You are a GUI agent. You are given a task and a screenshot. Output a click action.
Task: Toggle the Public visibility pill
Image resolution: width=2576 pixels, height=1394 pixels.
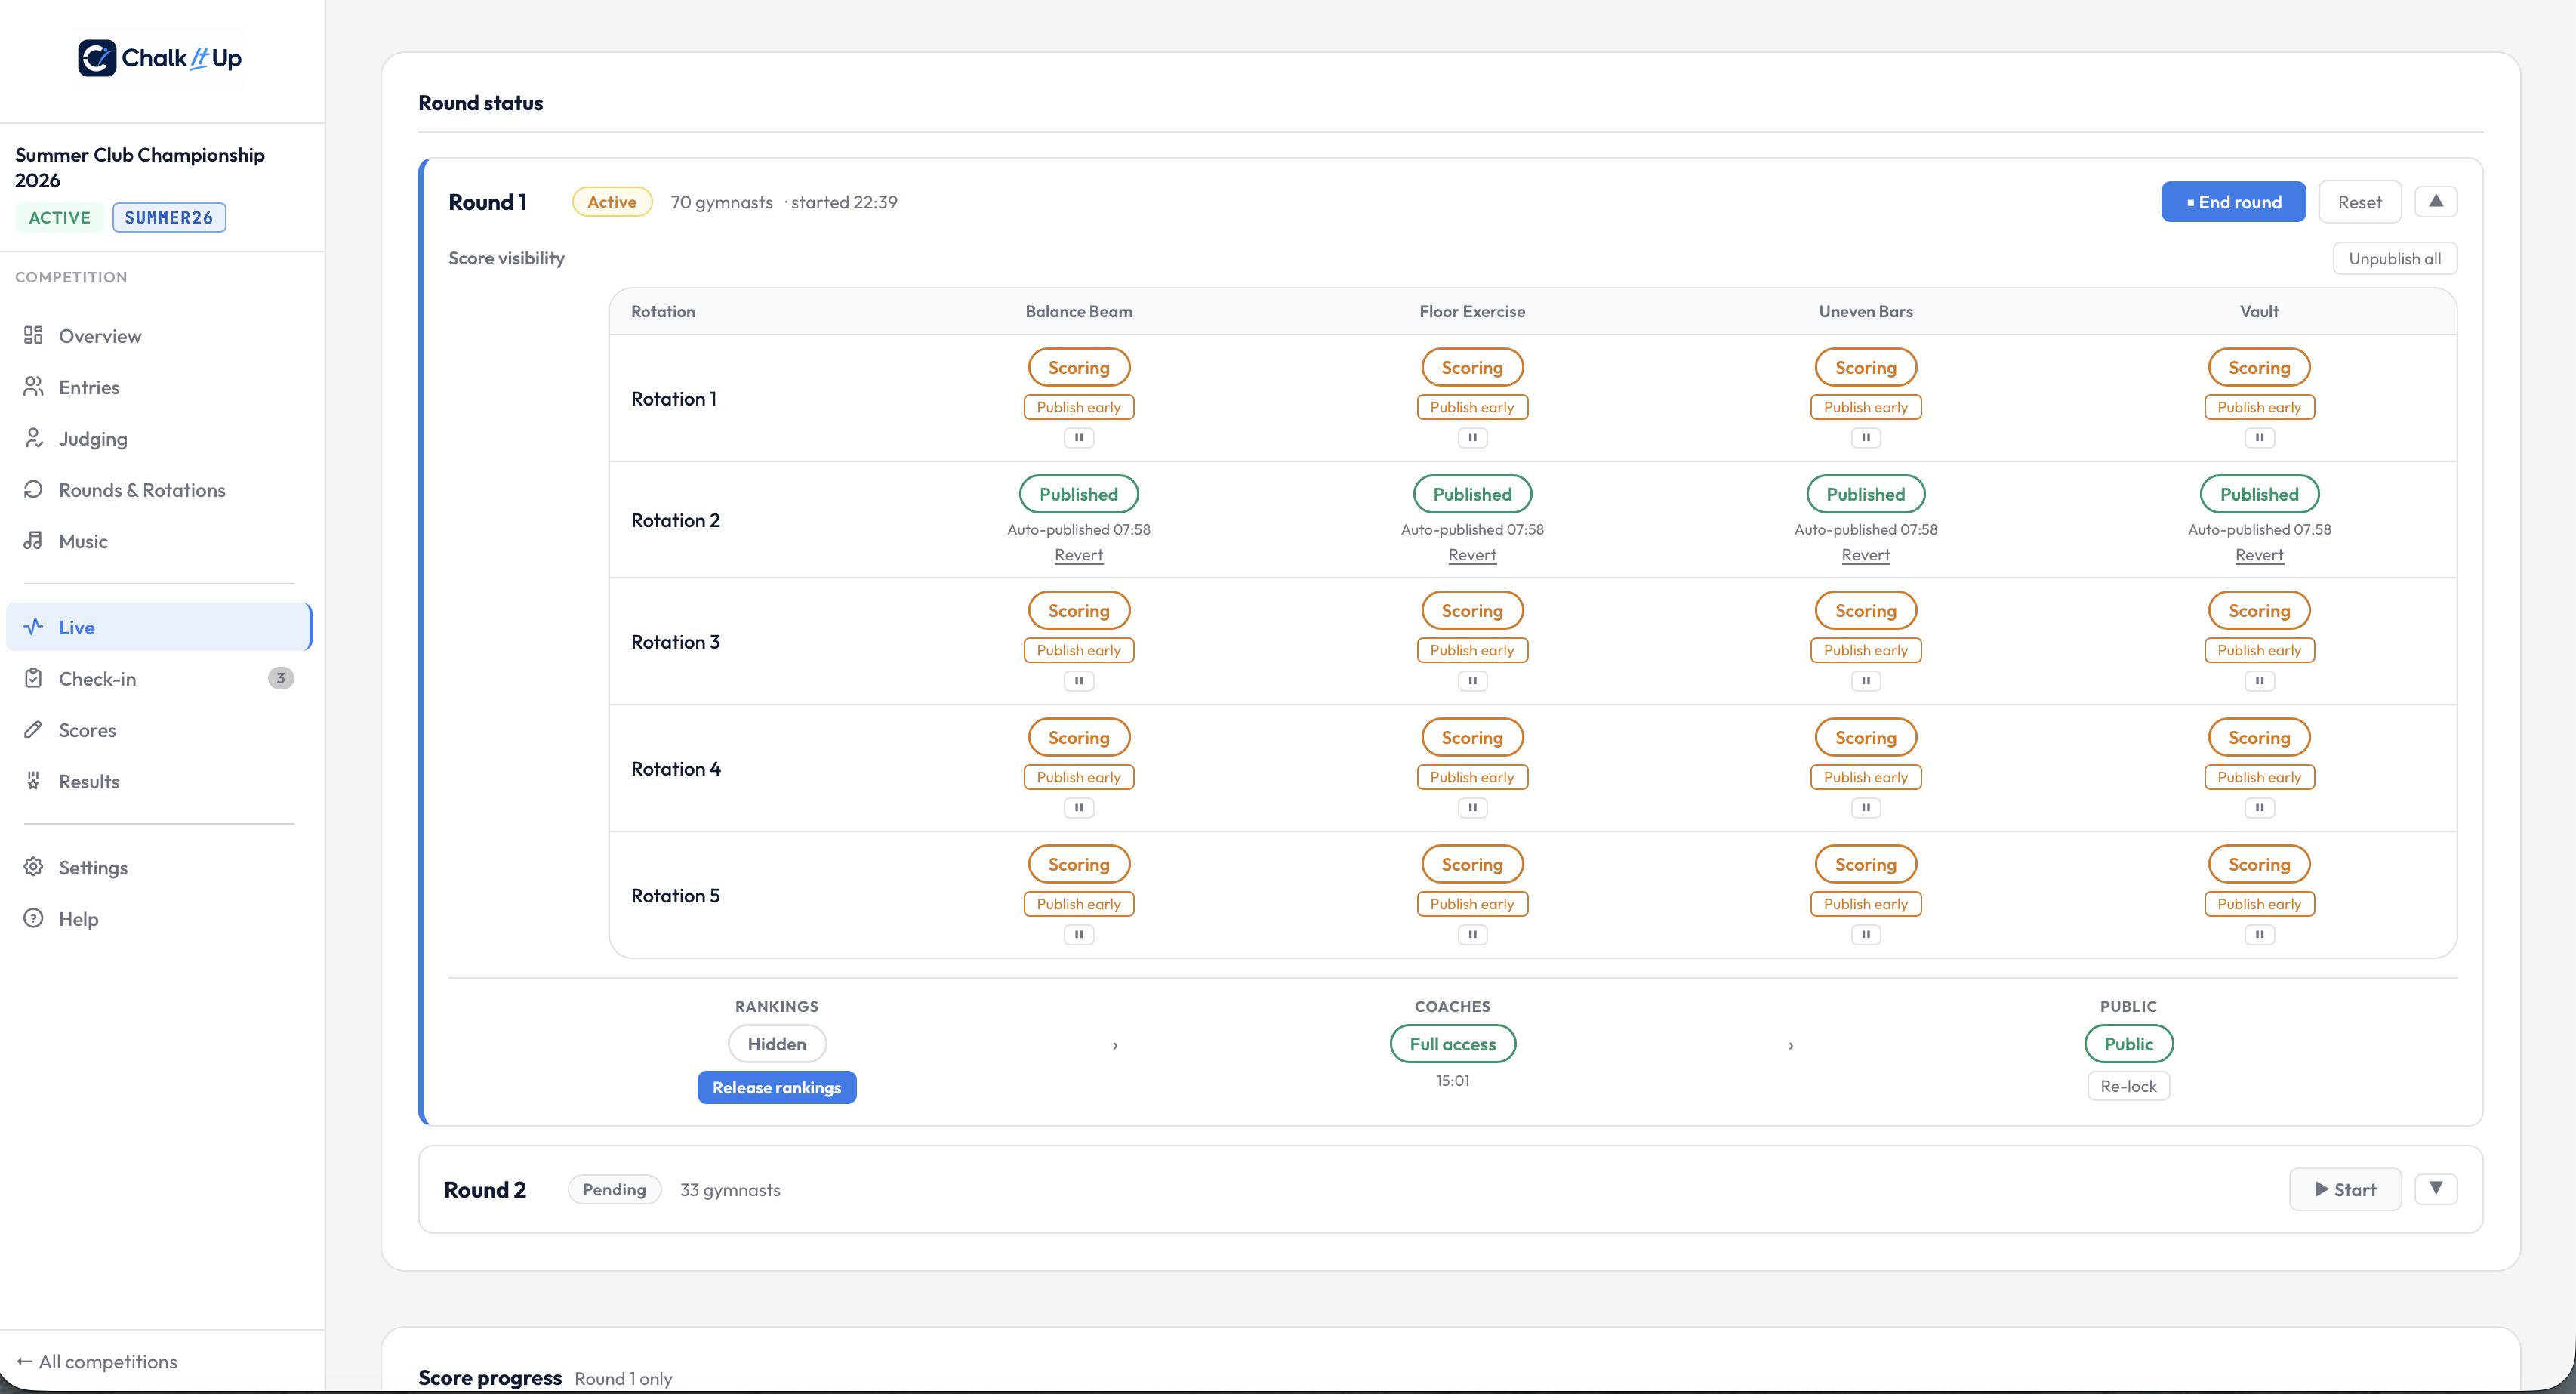click(x=2128, y=1043)
